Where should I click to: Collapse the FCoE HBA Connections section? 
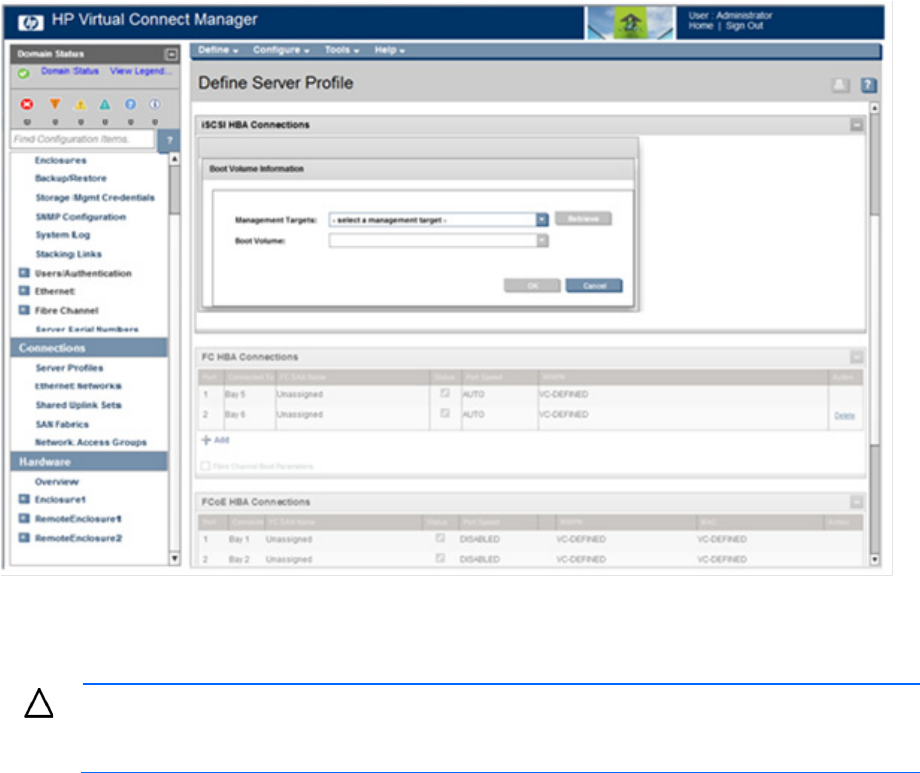pyautogui.click(x=857, y=502)
